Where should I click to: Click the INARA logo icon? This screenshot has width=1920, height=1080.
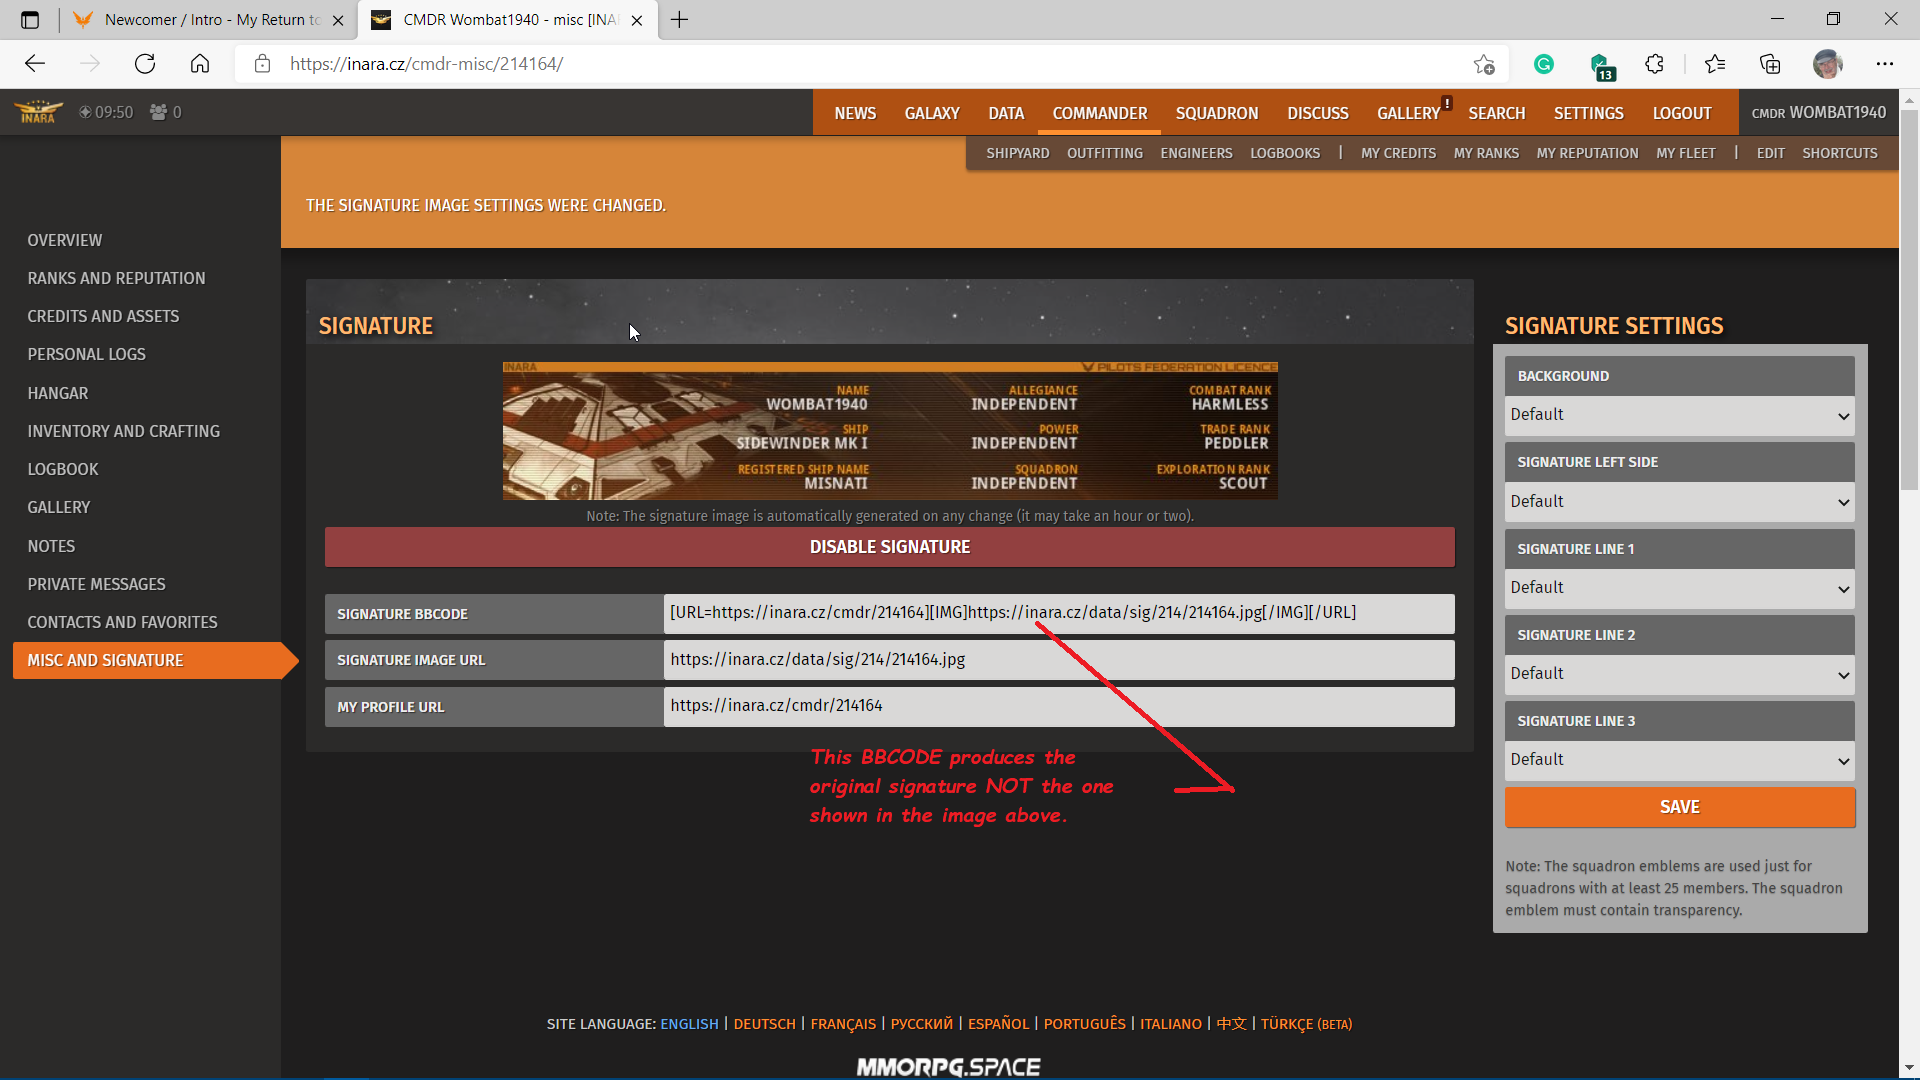click(38, 112)
